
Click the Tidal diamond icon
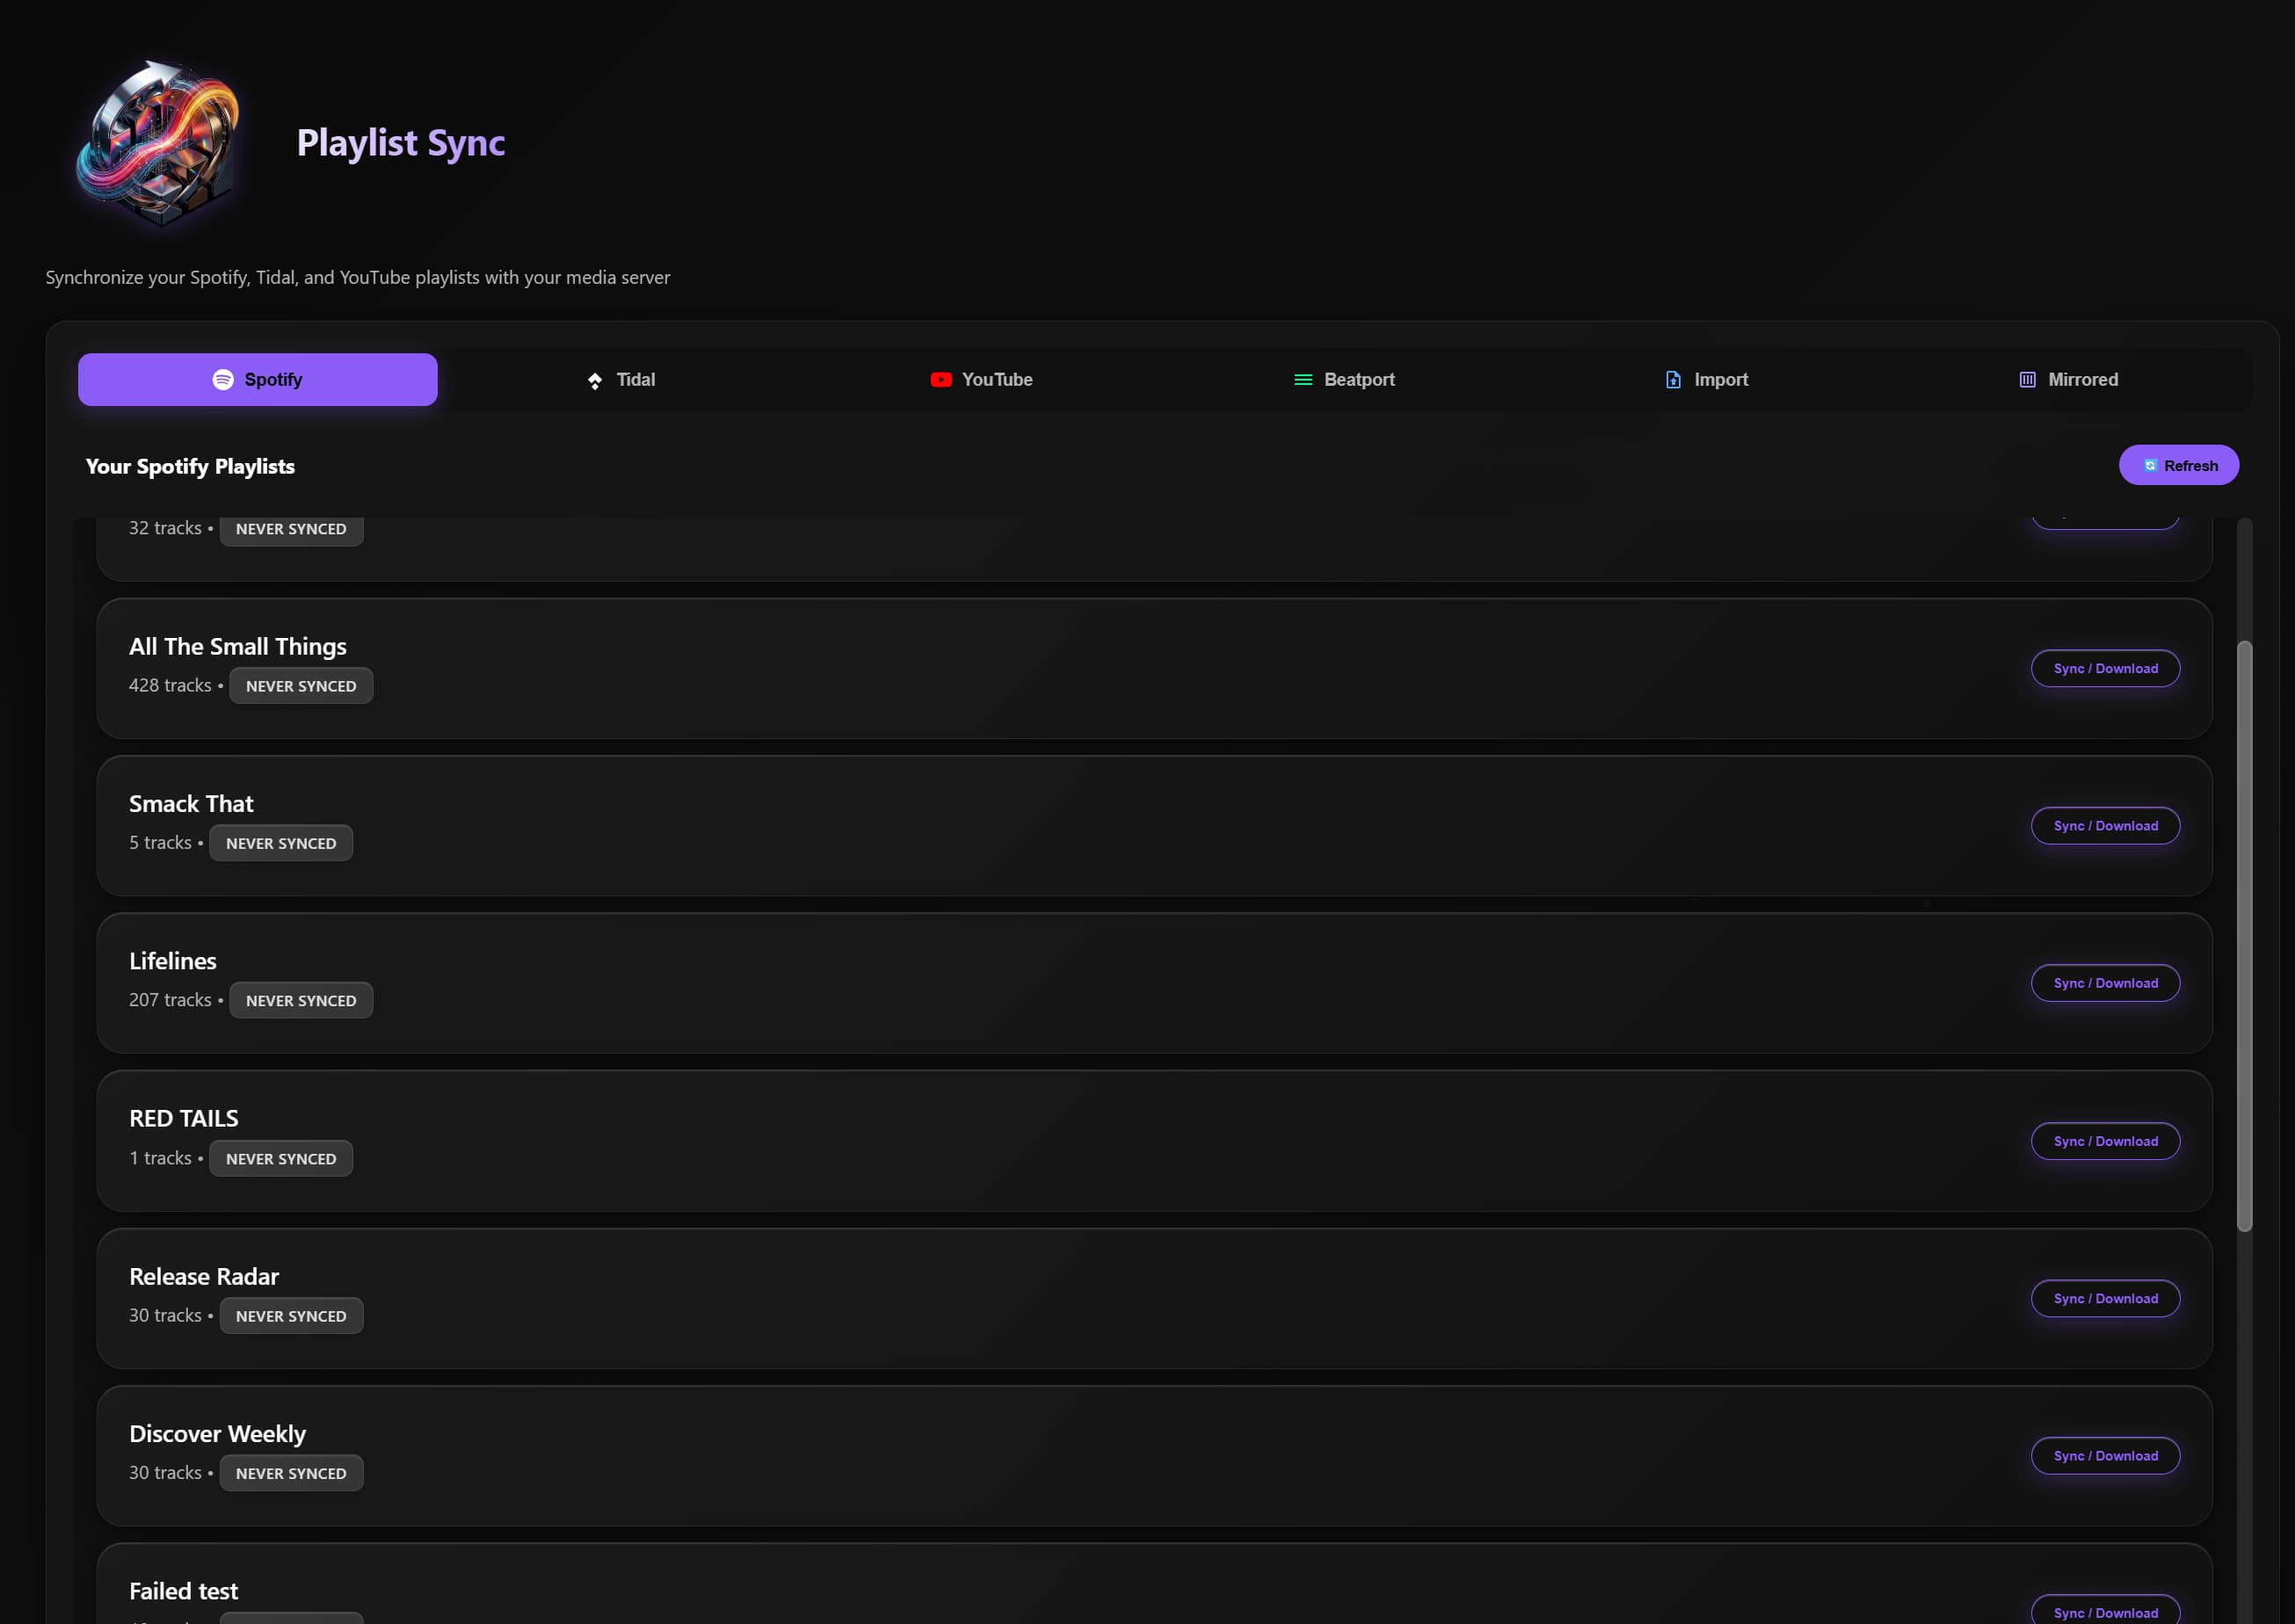[595, 381]
